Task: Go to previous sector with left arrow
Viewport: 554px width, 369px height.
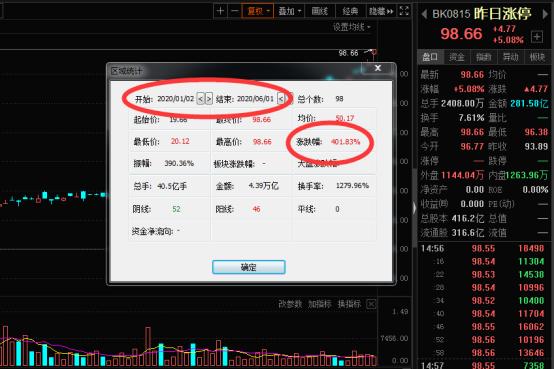Action: tap(424, 14)
